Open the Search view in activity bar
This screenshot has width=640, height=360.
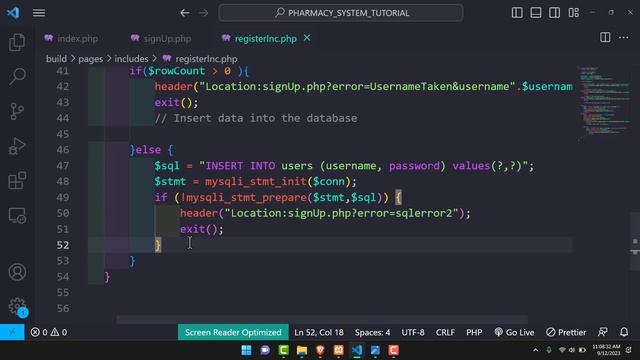17,76
